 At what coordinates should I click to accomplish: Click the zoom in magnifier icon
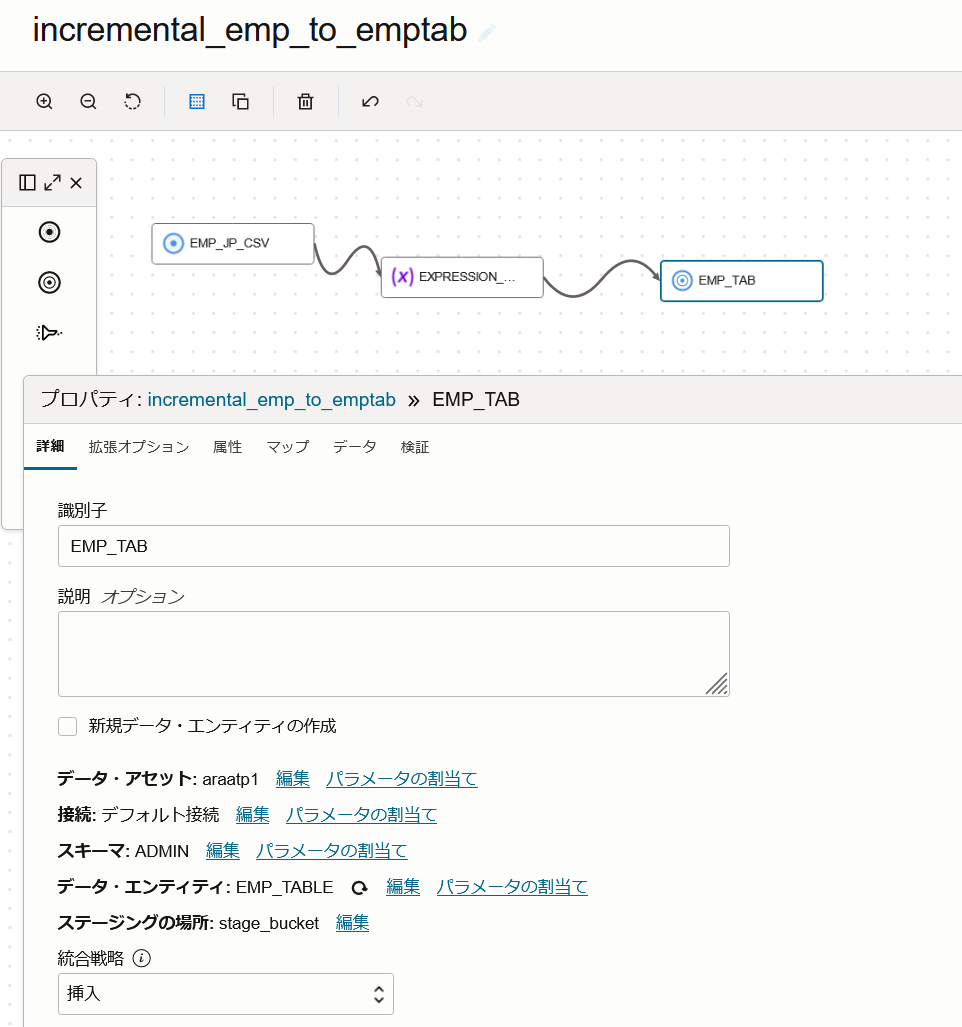(x=45, y=102)
